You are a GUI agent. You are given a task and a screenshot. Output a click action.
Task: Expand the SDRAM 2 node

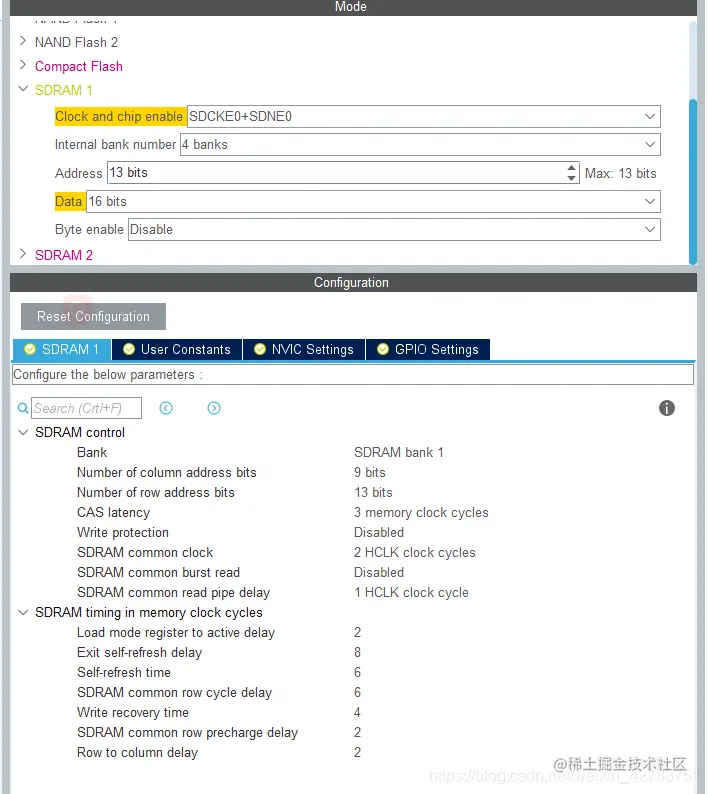coord(23,254)
